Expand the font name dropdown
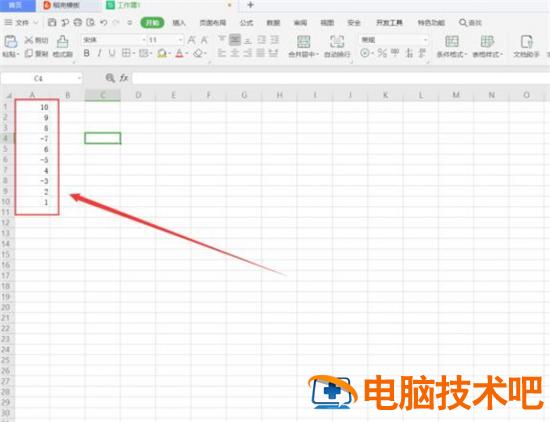This screenshot has height=422, width=550. 143,40
